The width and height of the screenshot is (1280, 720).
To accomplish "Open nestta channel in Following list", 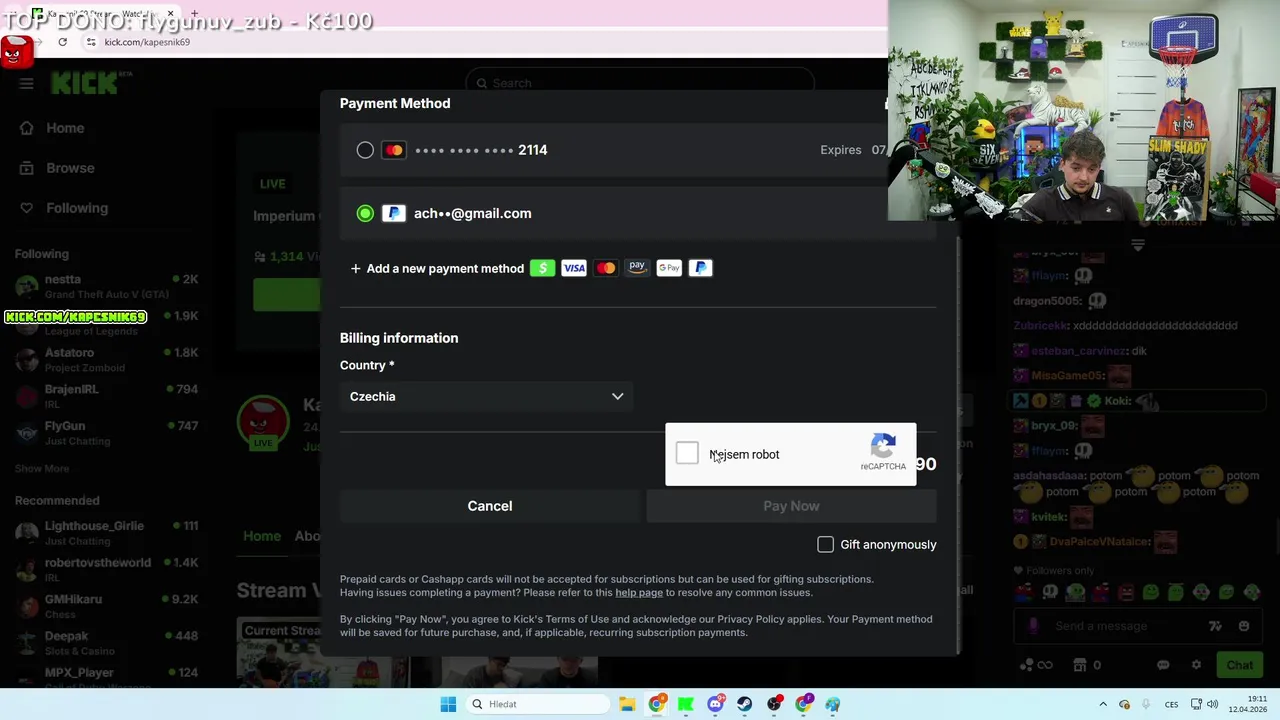I will pos(106,286).
